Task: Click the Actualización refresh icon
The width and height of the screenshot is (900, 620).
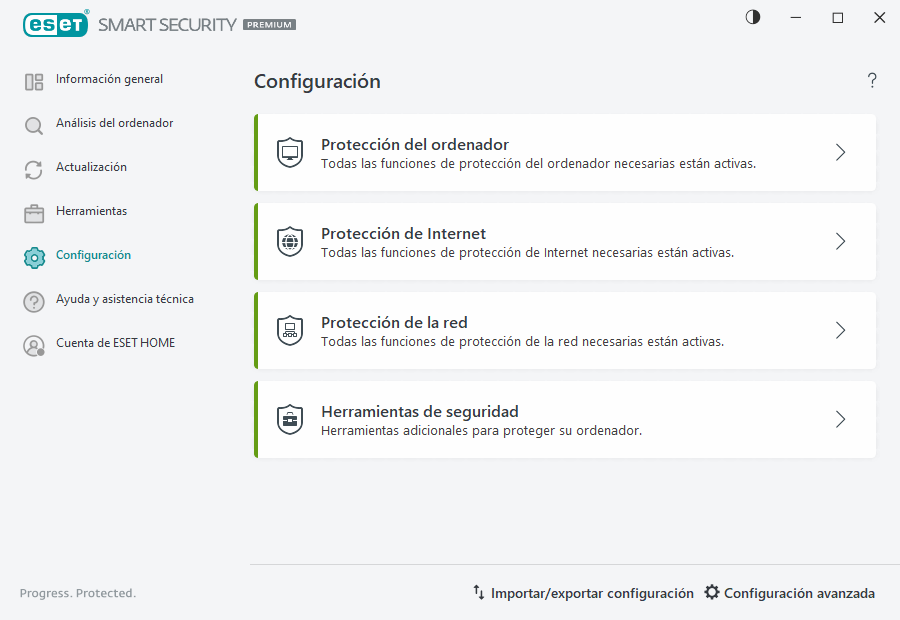Action: tap(33, 167)
